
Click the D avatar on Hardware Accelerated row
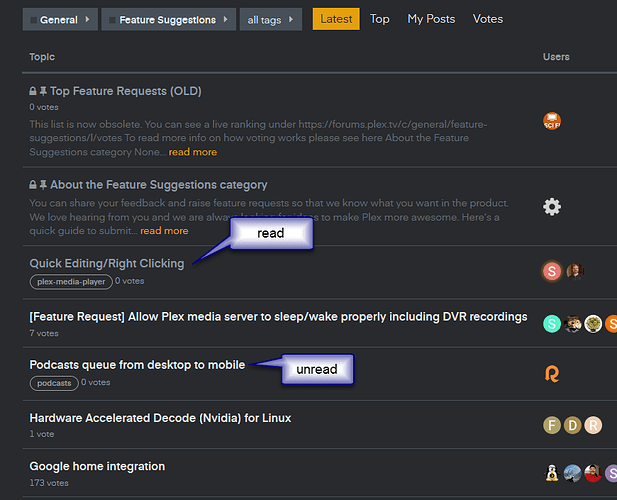tap(573, 425)
